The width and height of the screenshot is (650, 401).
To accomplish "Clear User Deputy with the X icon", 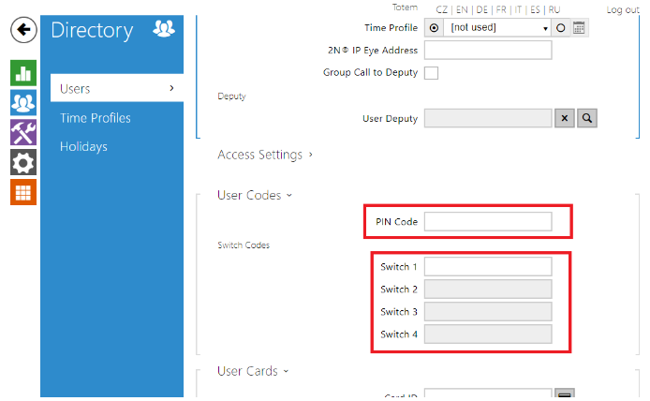I will click(x=564, y=118).
